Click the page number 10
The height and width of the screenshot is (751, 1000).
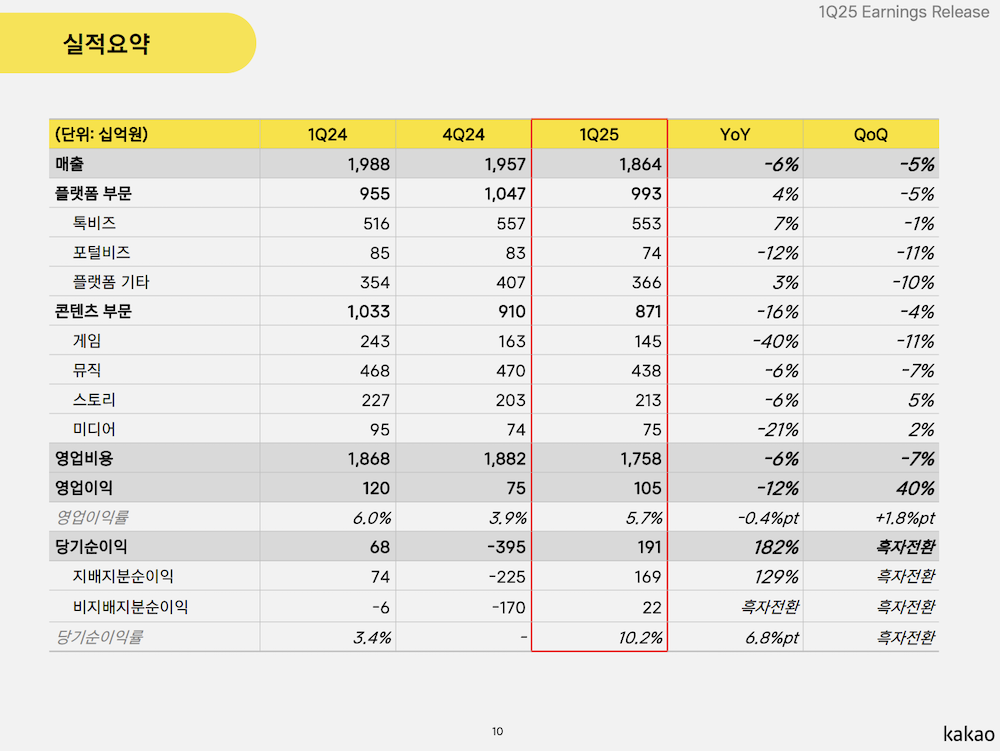(497, 731)
